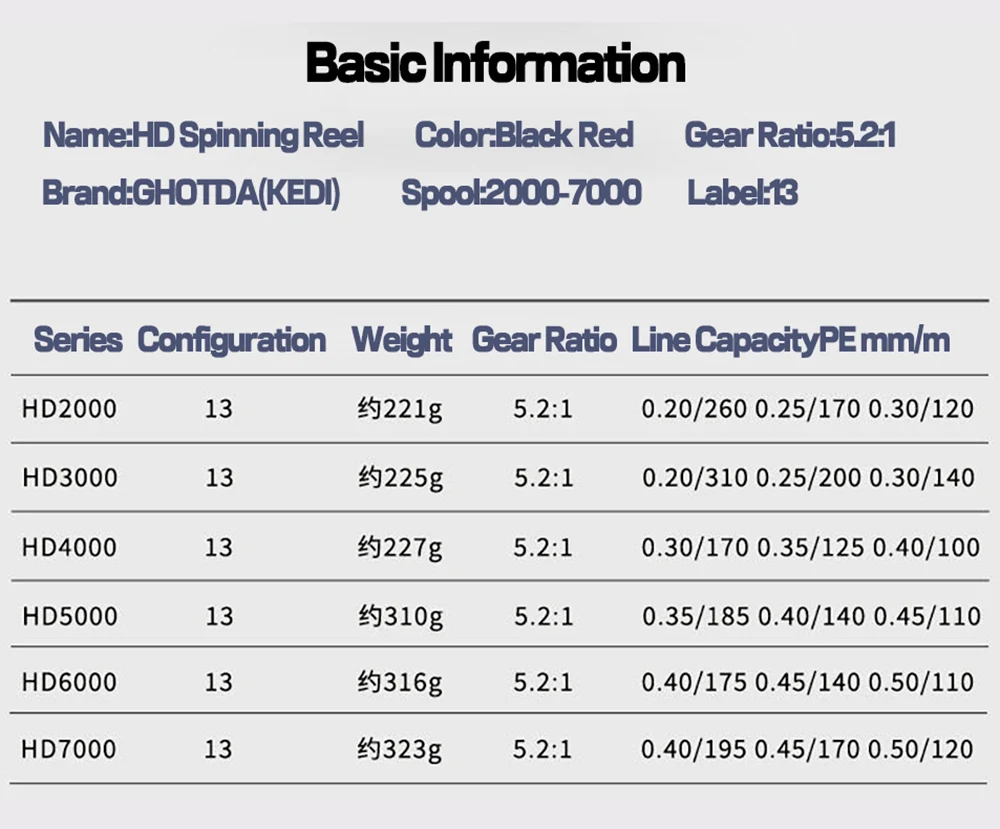Select the HD5000 row label

(x=69, y=616)
